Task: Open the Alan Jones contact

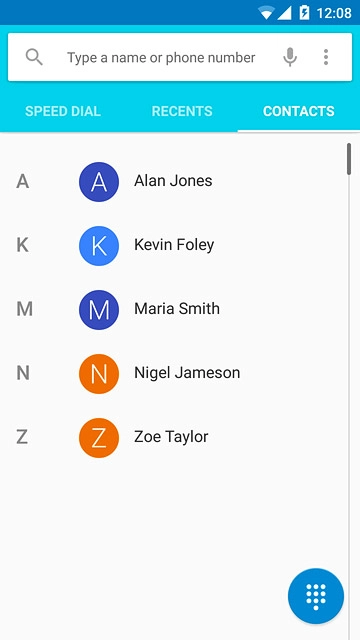Action: coord(173,181)
